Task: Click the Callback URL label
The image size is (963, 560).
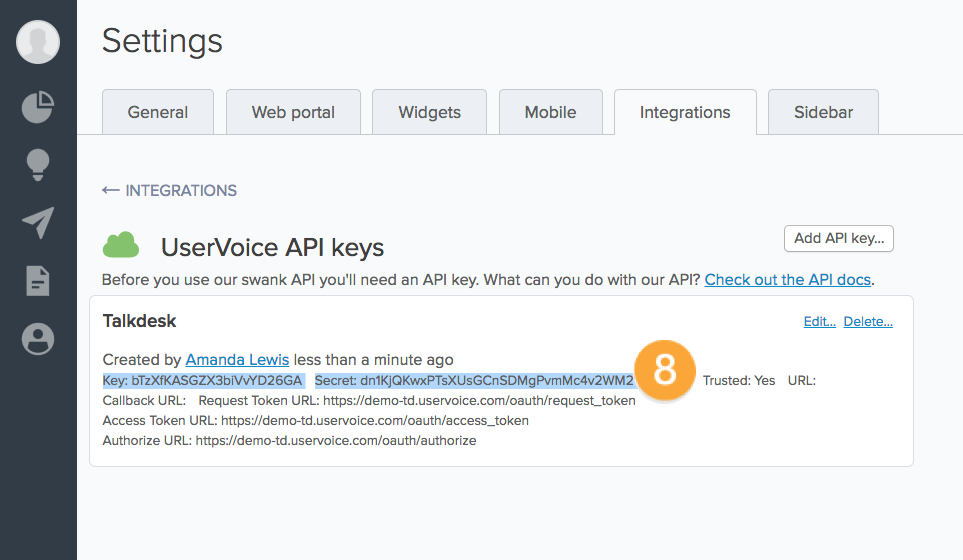Action: [144, 400]
